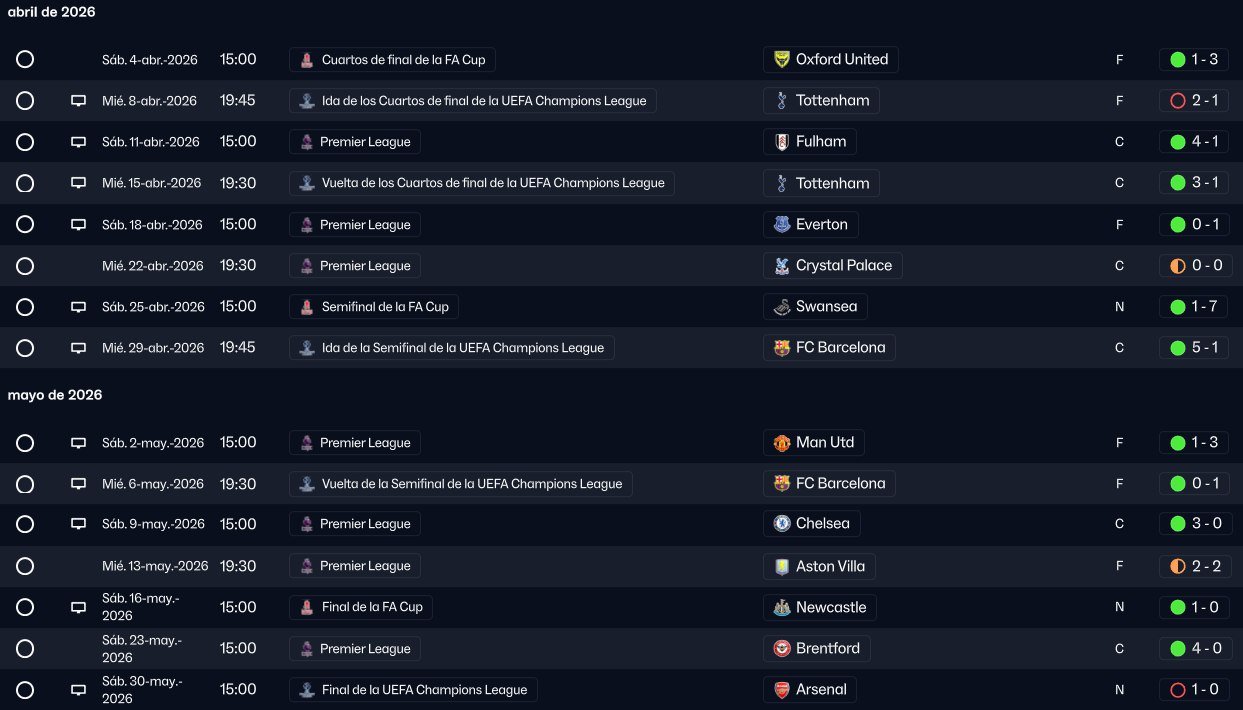This screenshot has width=1243, height=710.
Task: Click the red loss indicator on Arsenal result
Action: point(1178,690)
